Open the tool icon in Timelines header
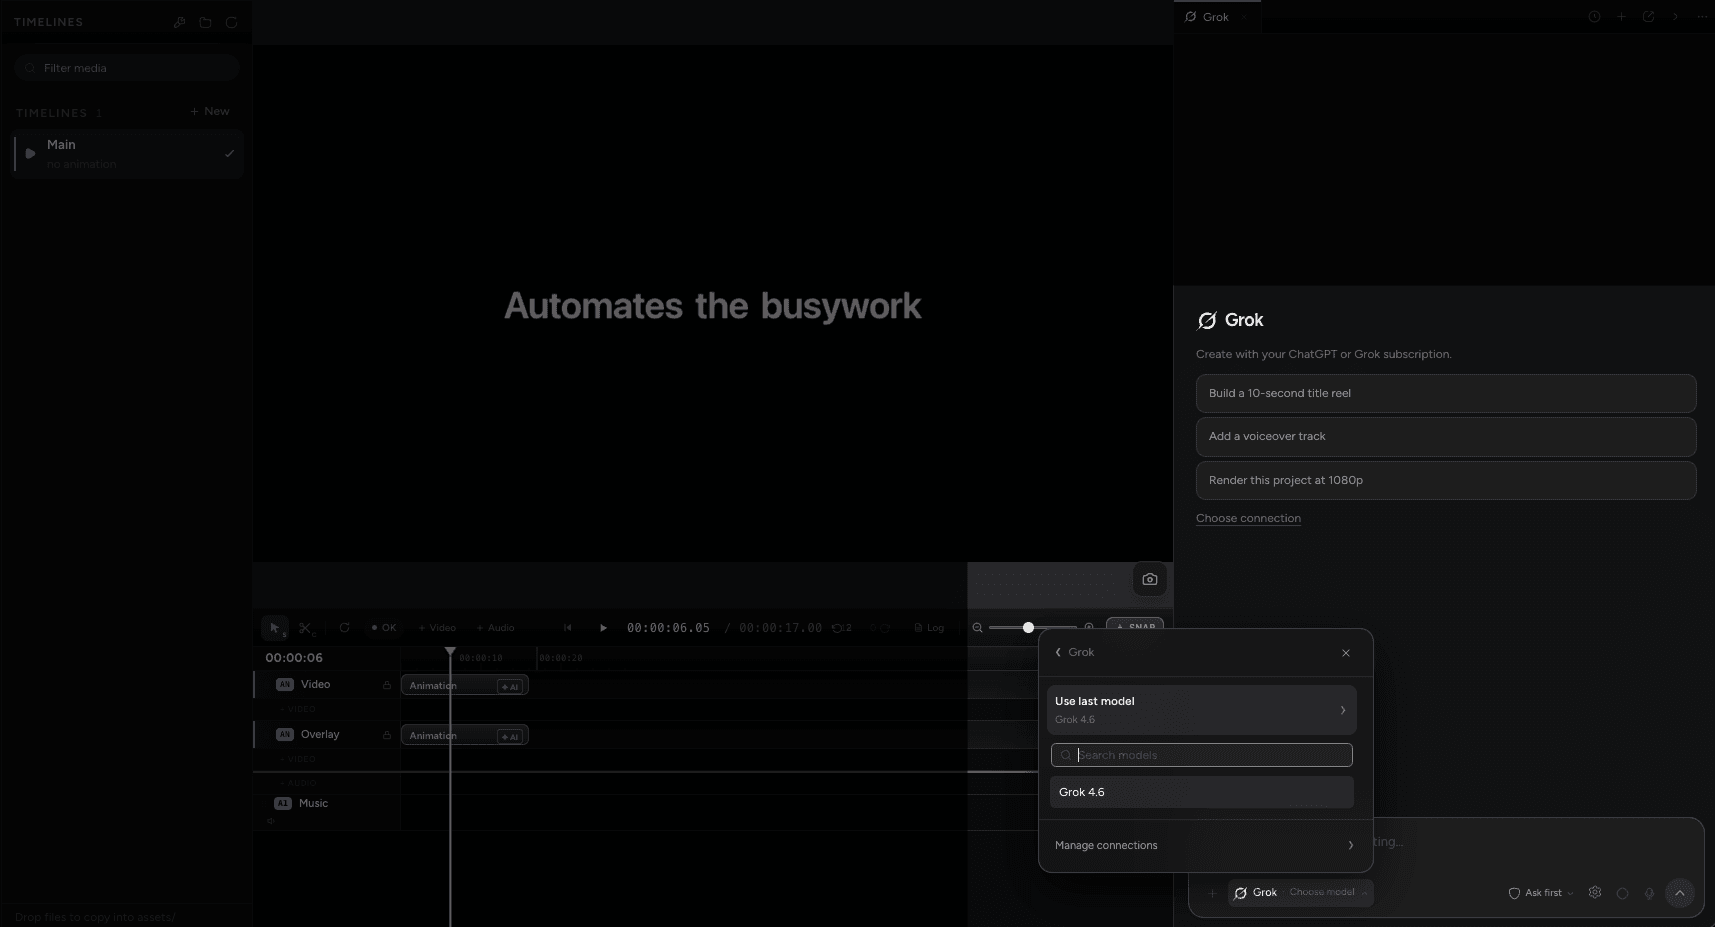This screenshot has height=927, width=1715. 180,22
